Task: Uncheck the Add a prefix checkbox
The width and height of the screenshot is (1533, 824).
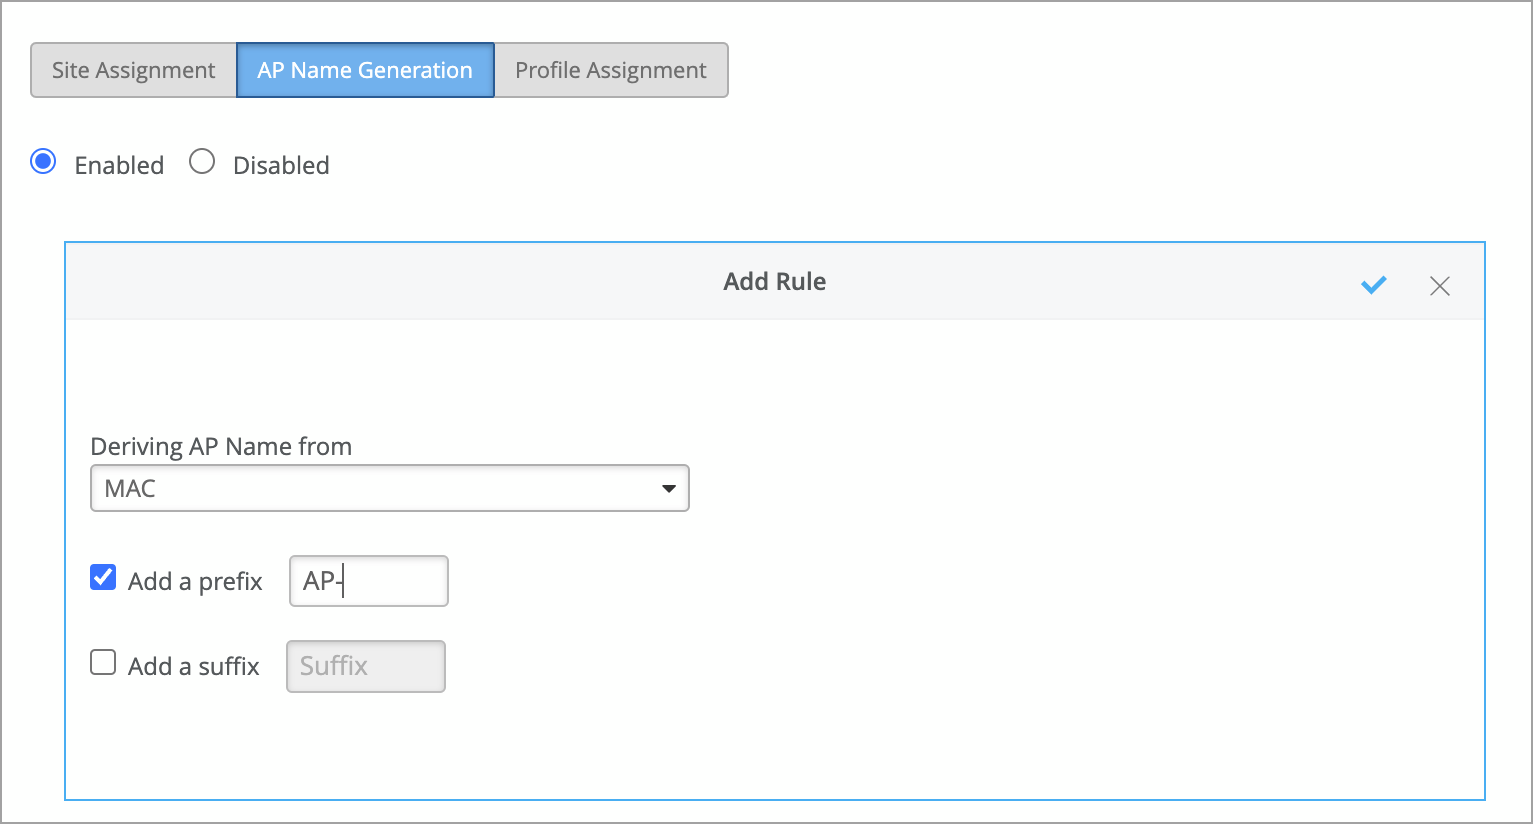Action: click(x=103, y=578)
